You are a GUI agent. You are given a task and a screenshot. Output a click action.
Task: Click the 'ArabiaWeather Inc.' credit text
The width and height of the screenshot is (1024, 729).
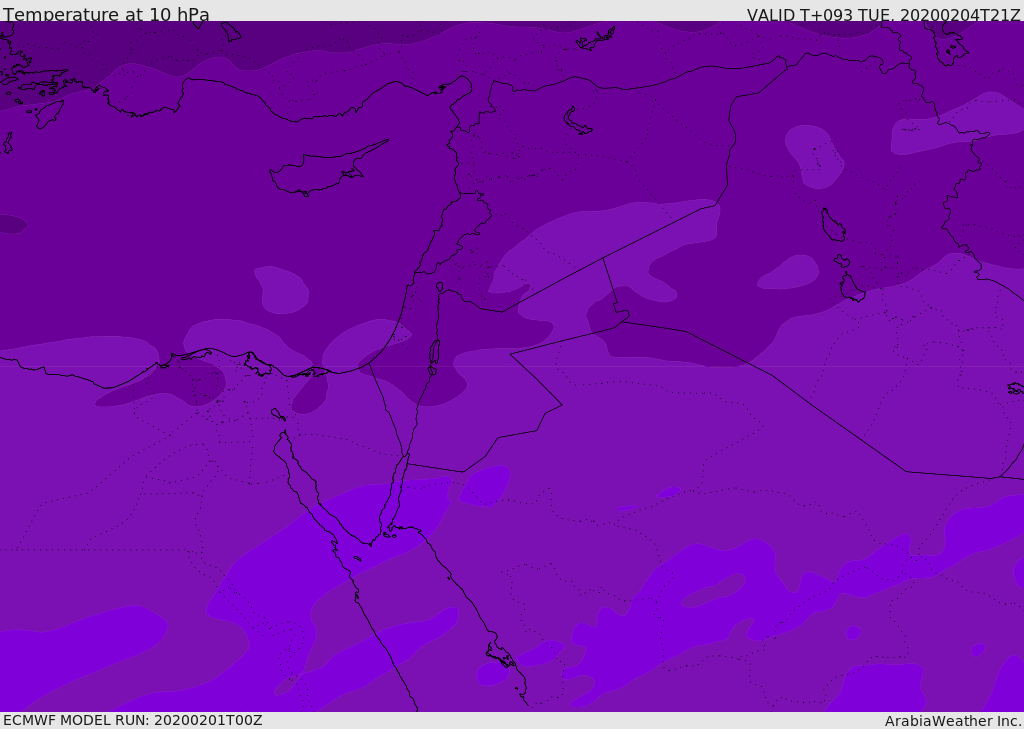click(x=954, y=721)
